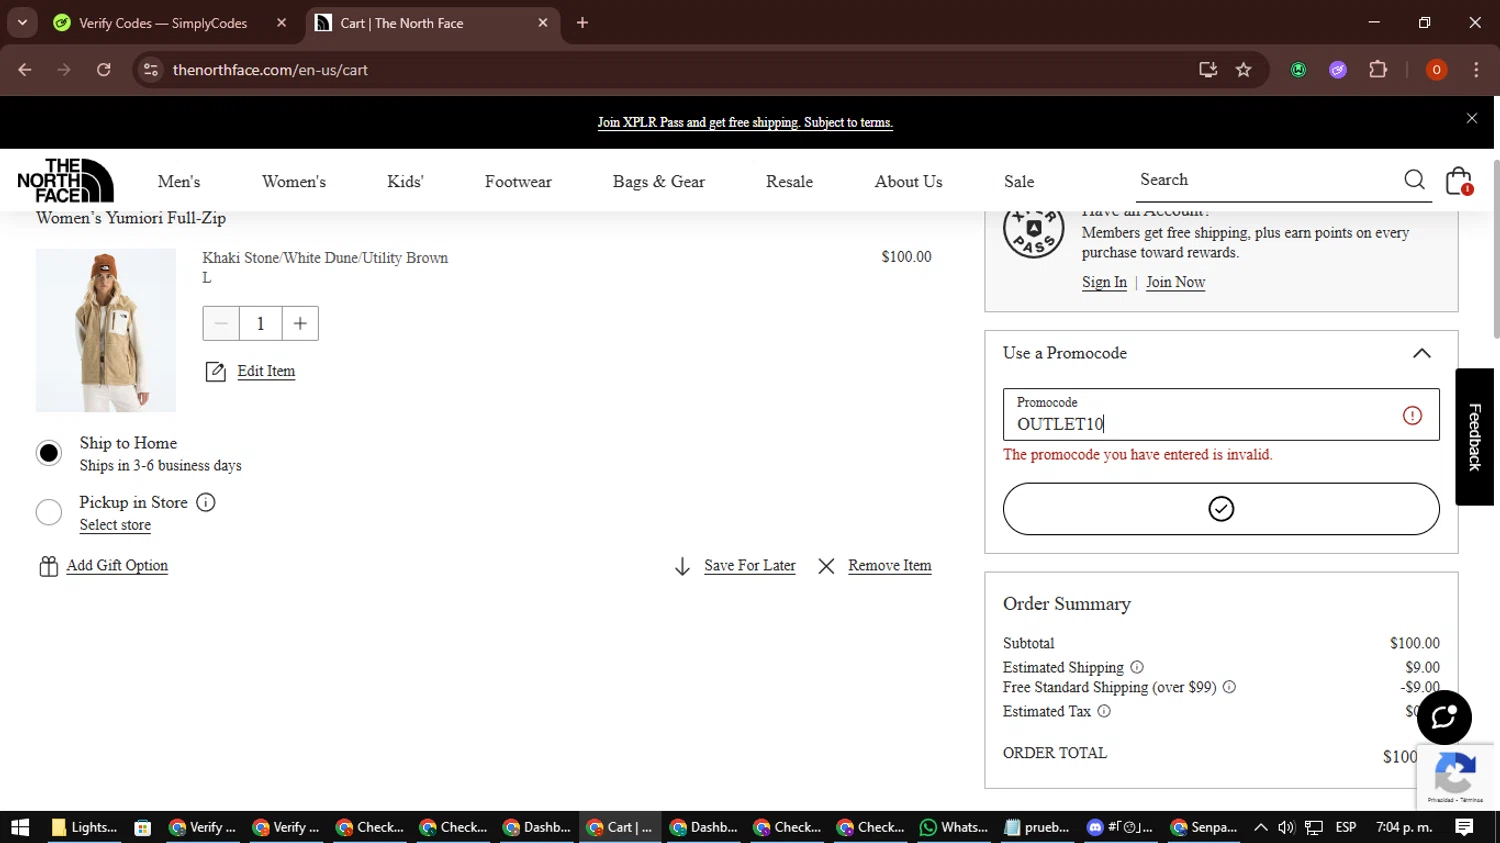The image size is (1500, 843).
Task: Open the Women's menu
Action: point(294,181)
